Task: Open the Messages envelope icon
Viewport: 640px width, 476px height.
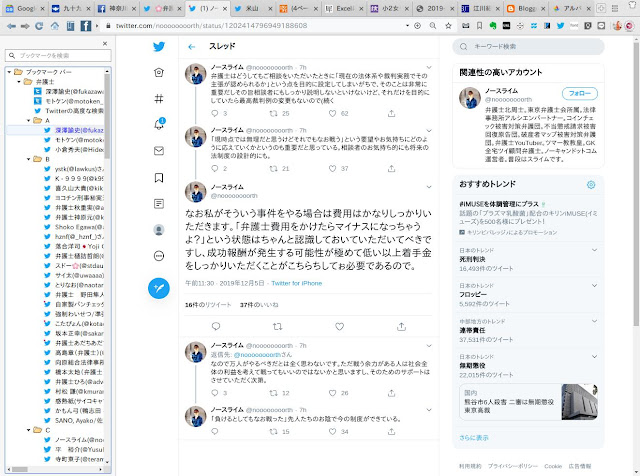Action: (159, 151)
